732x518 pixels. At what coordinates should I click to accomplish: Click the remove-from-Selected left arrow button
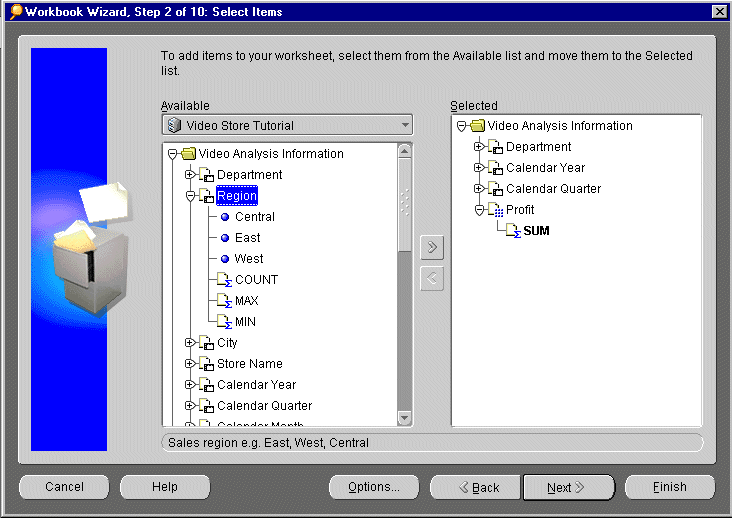(x=432, y=279)
